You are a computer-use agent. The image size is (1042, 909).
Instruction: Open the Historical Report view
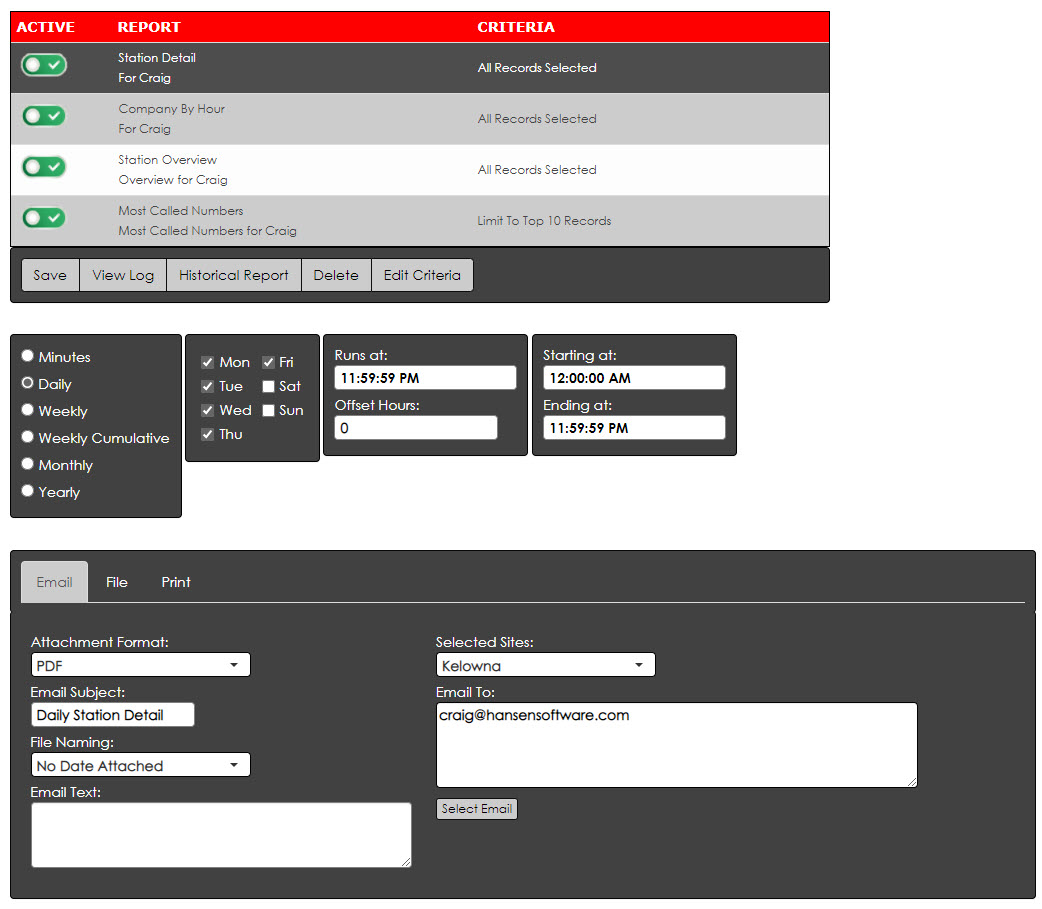(x=233, y=274)
